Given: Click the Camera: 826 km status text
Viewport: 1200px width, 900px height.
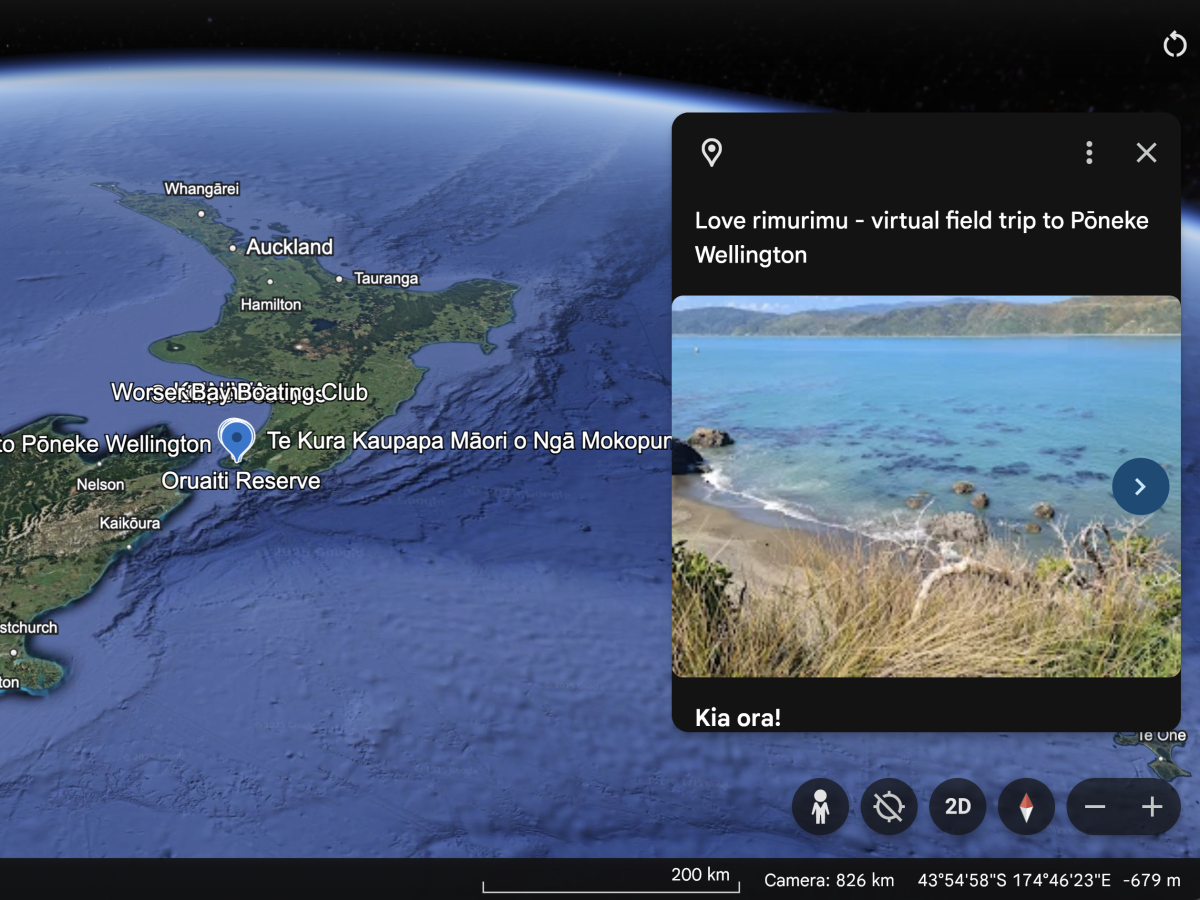Looking at the screenshot, I should (829, 880).
